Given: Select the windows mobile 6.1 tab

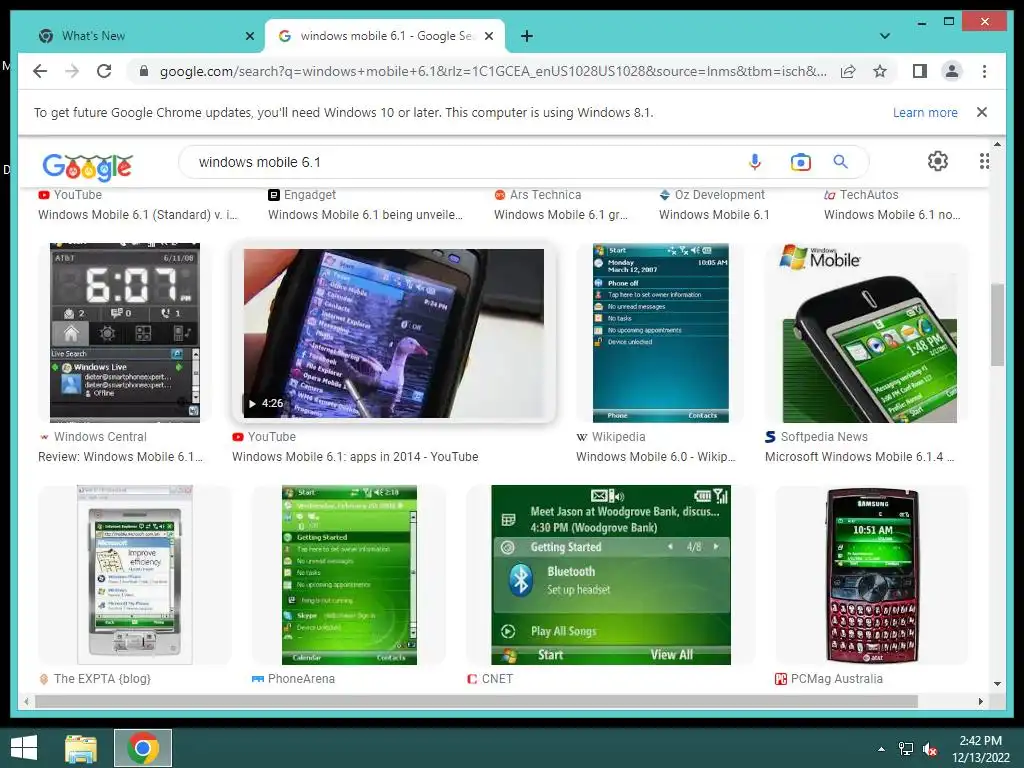Looking at the screenshot, I should 385,36.
